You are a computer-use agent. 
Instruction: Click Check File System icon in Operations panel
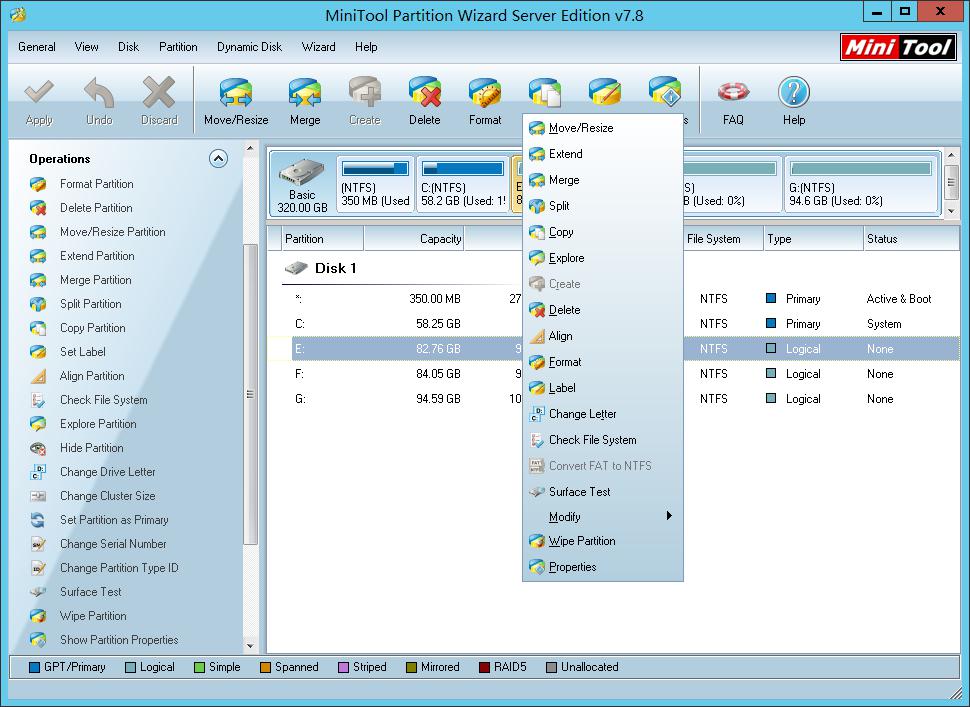[x=38, y=400]
